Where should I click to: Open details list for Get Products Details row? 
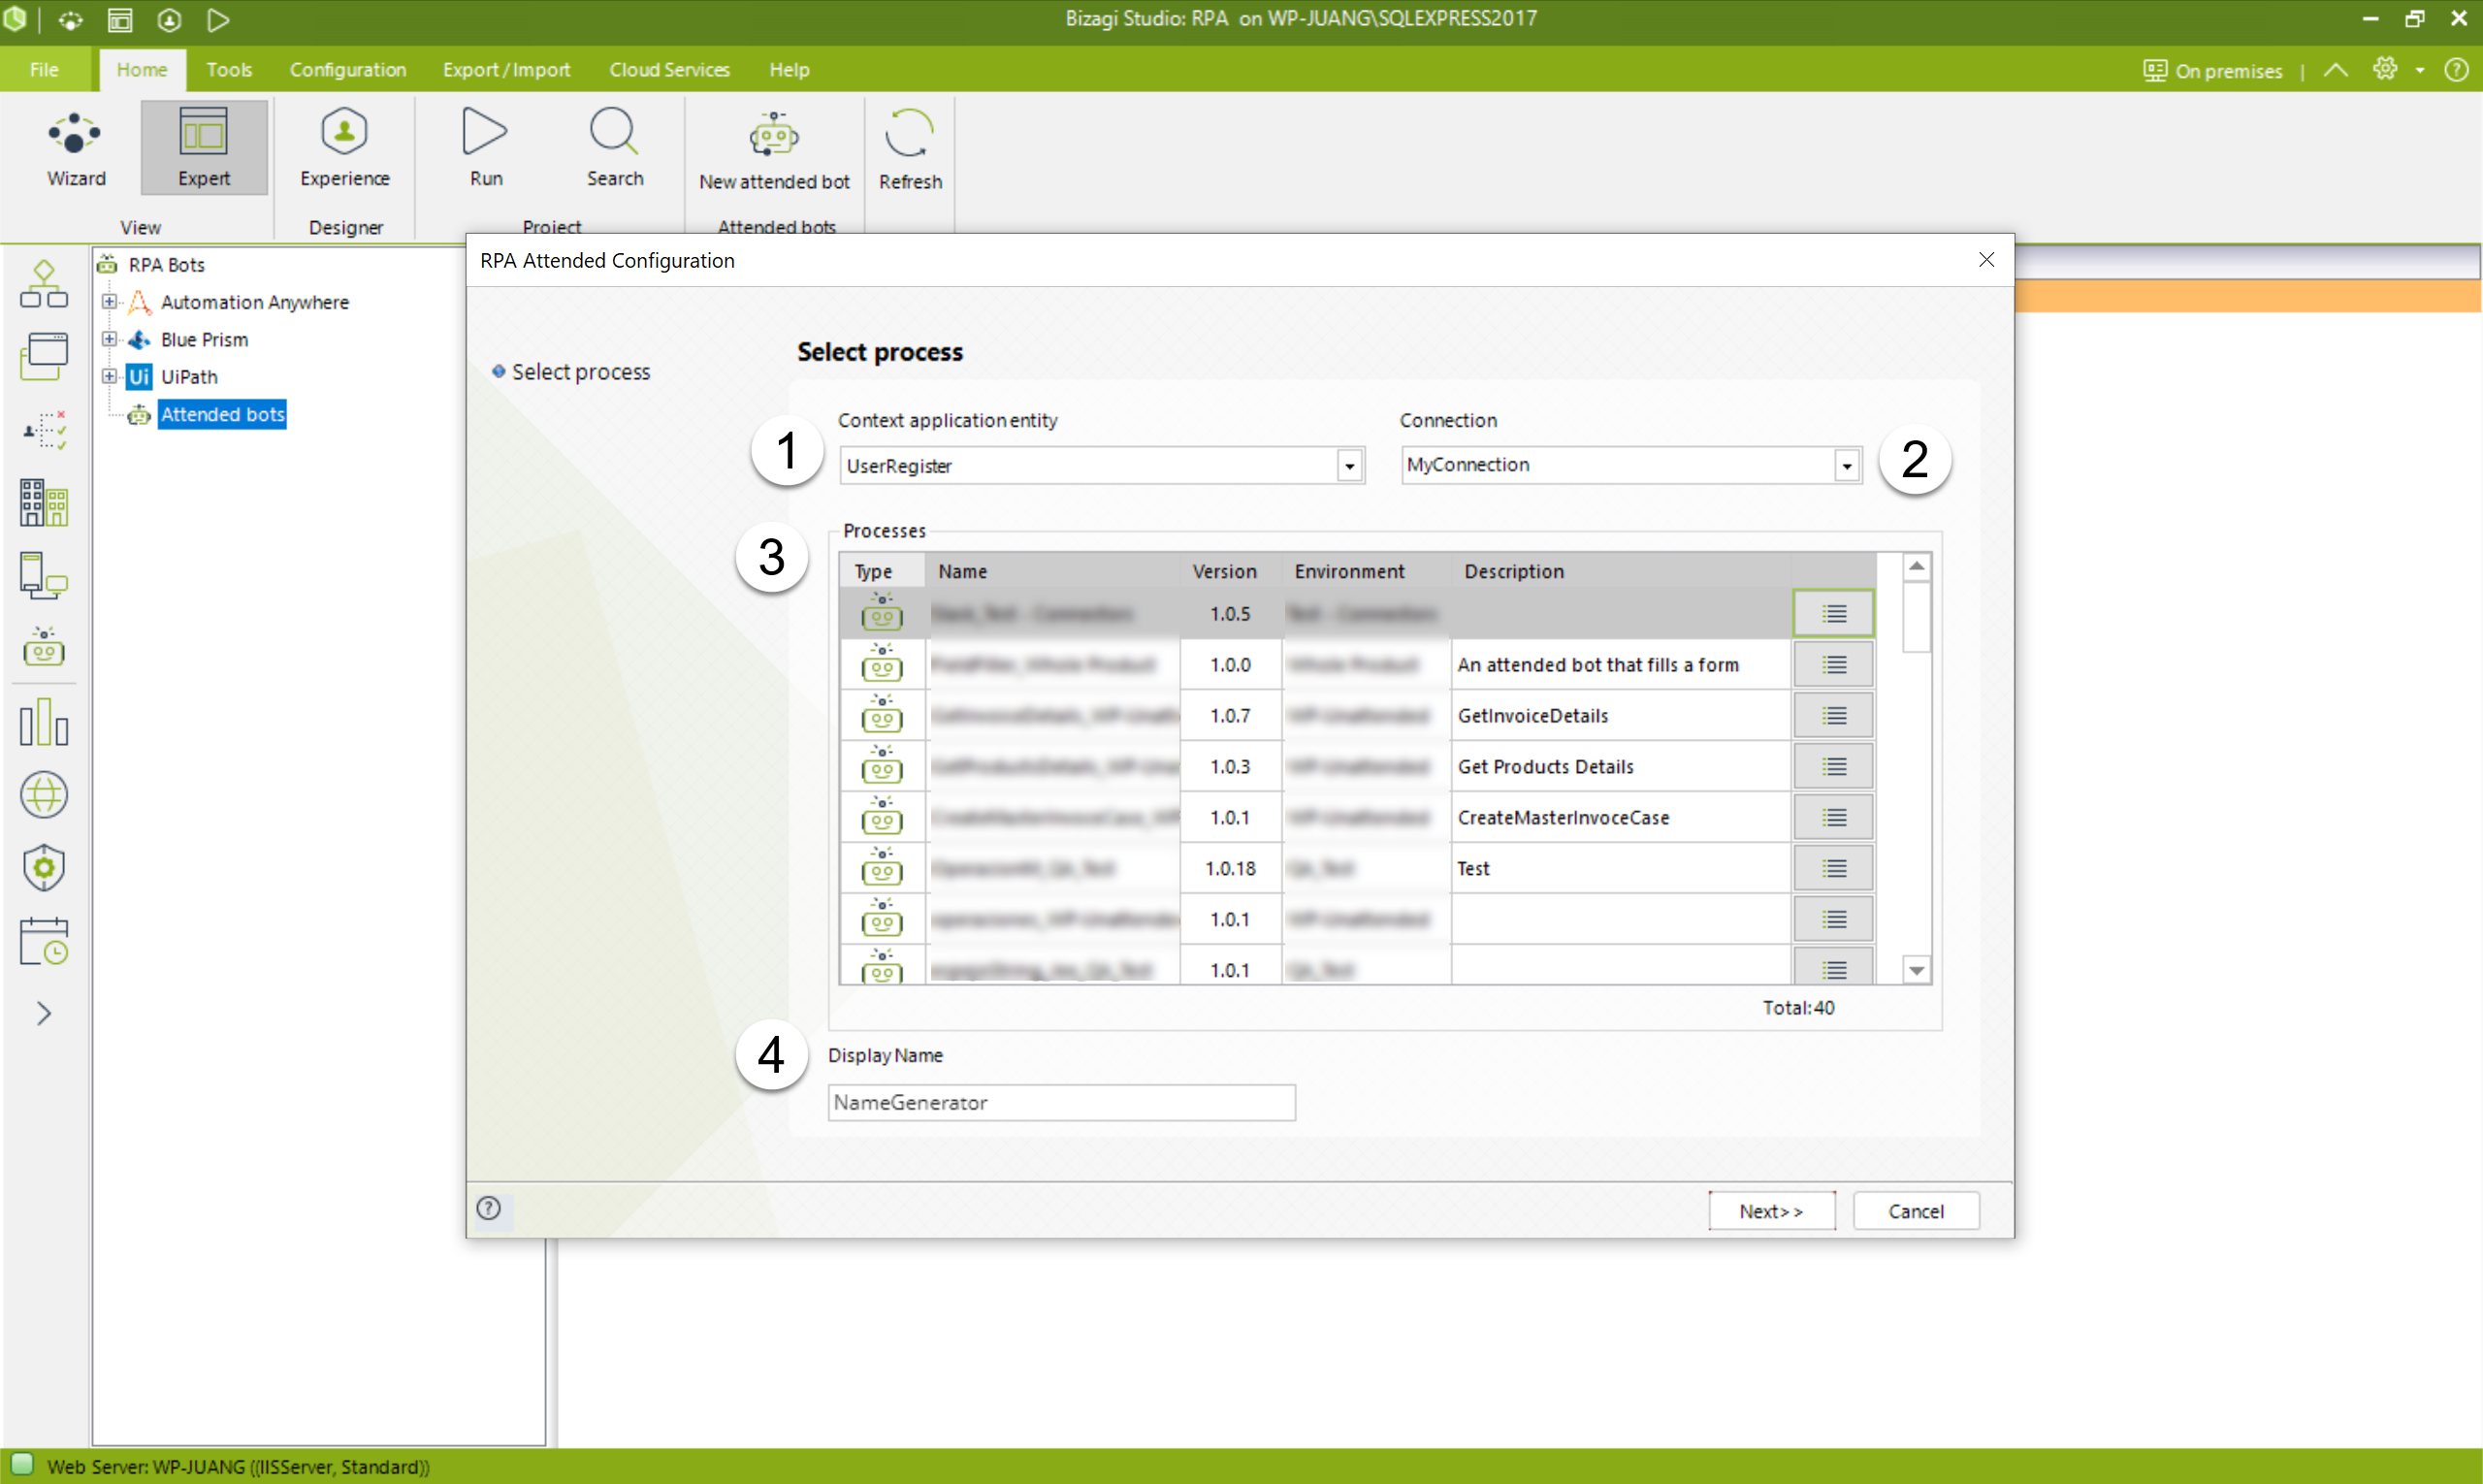coord(1832,766)
